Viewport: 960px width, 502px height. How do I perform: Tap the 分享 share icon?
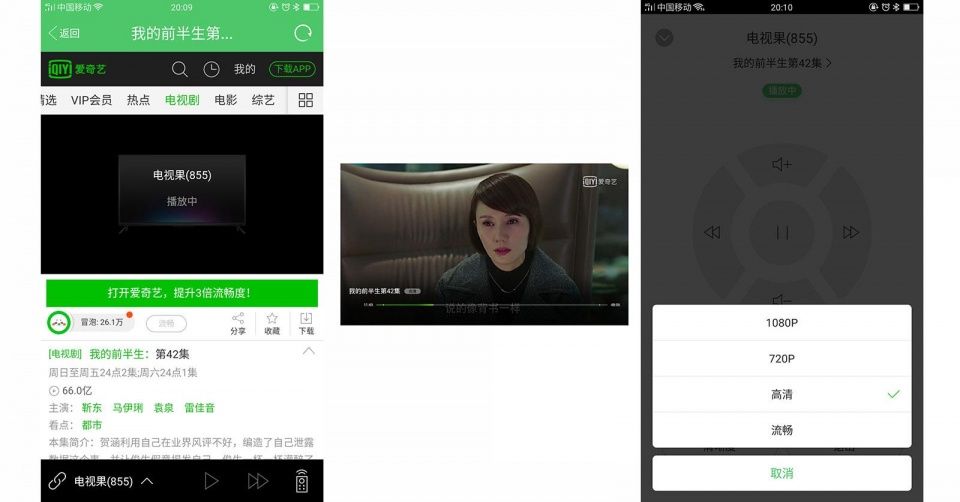point(238,324)
